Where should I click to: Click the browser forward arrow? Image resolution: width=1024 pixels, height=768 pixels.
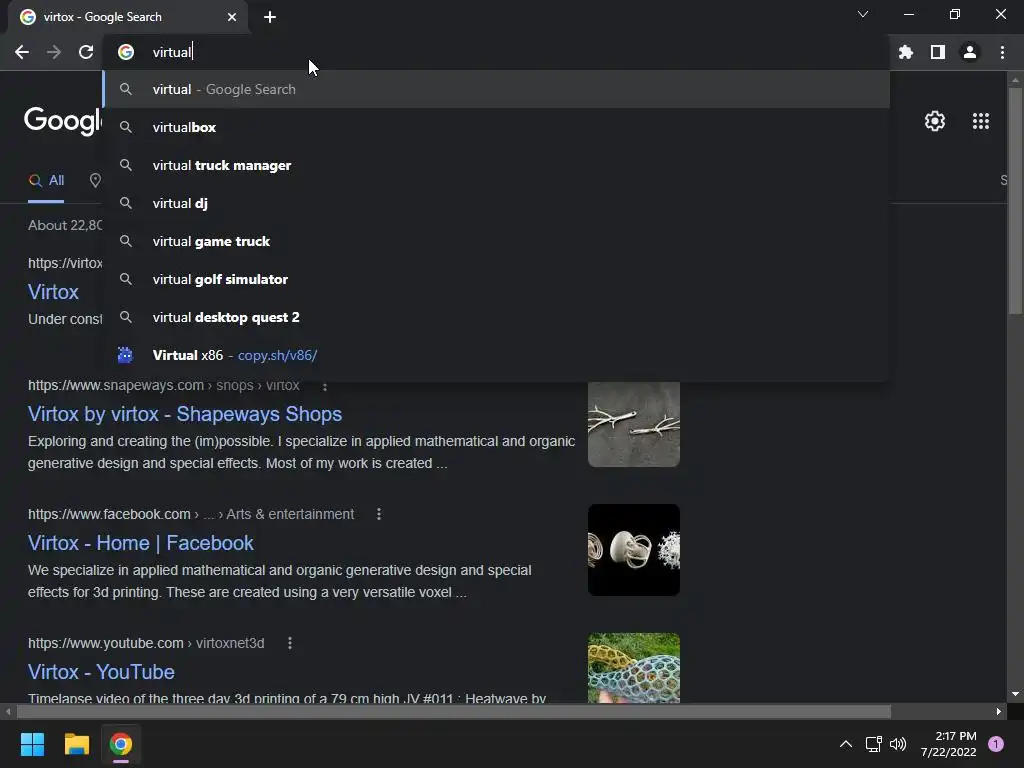pyautogui.click(x=54, y=52)
